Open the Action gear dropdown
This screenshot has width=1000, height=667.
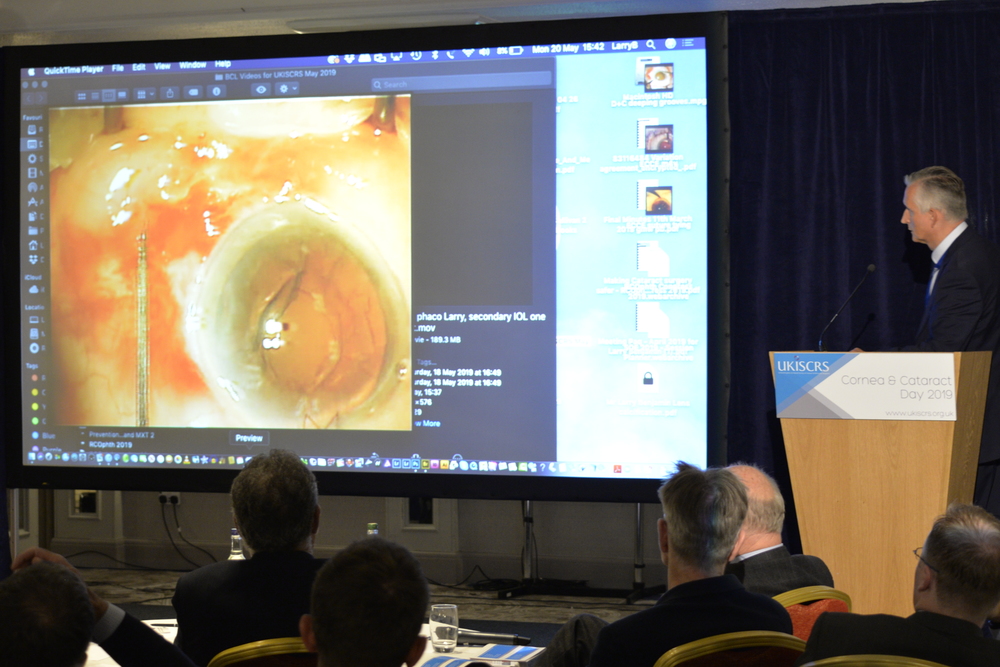click(x=287, y=89)
